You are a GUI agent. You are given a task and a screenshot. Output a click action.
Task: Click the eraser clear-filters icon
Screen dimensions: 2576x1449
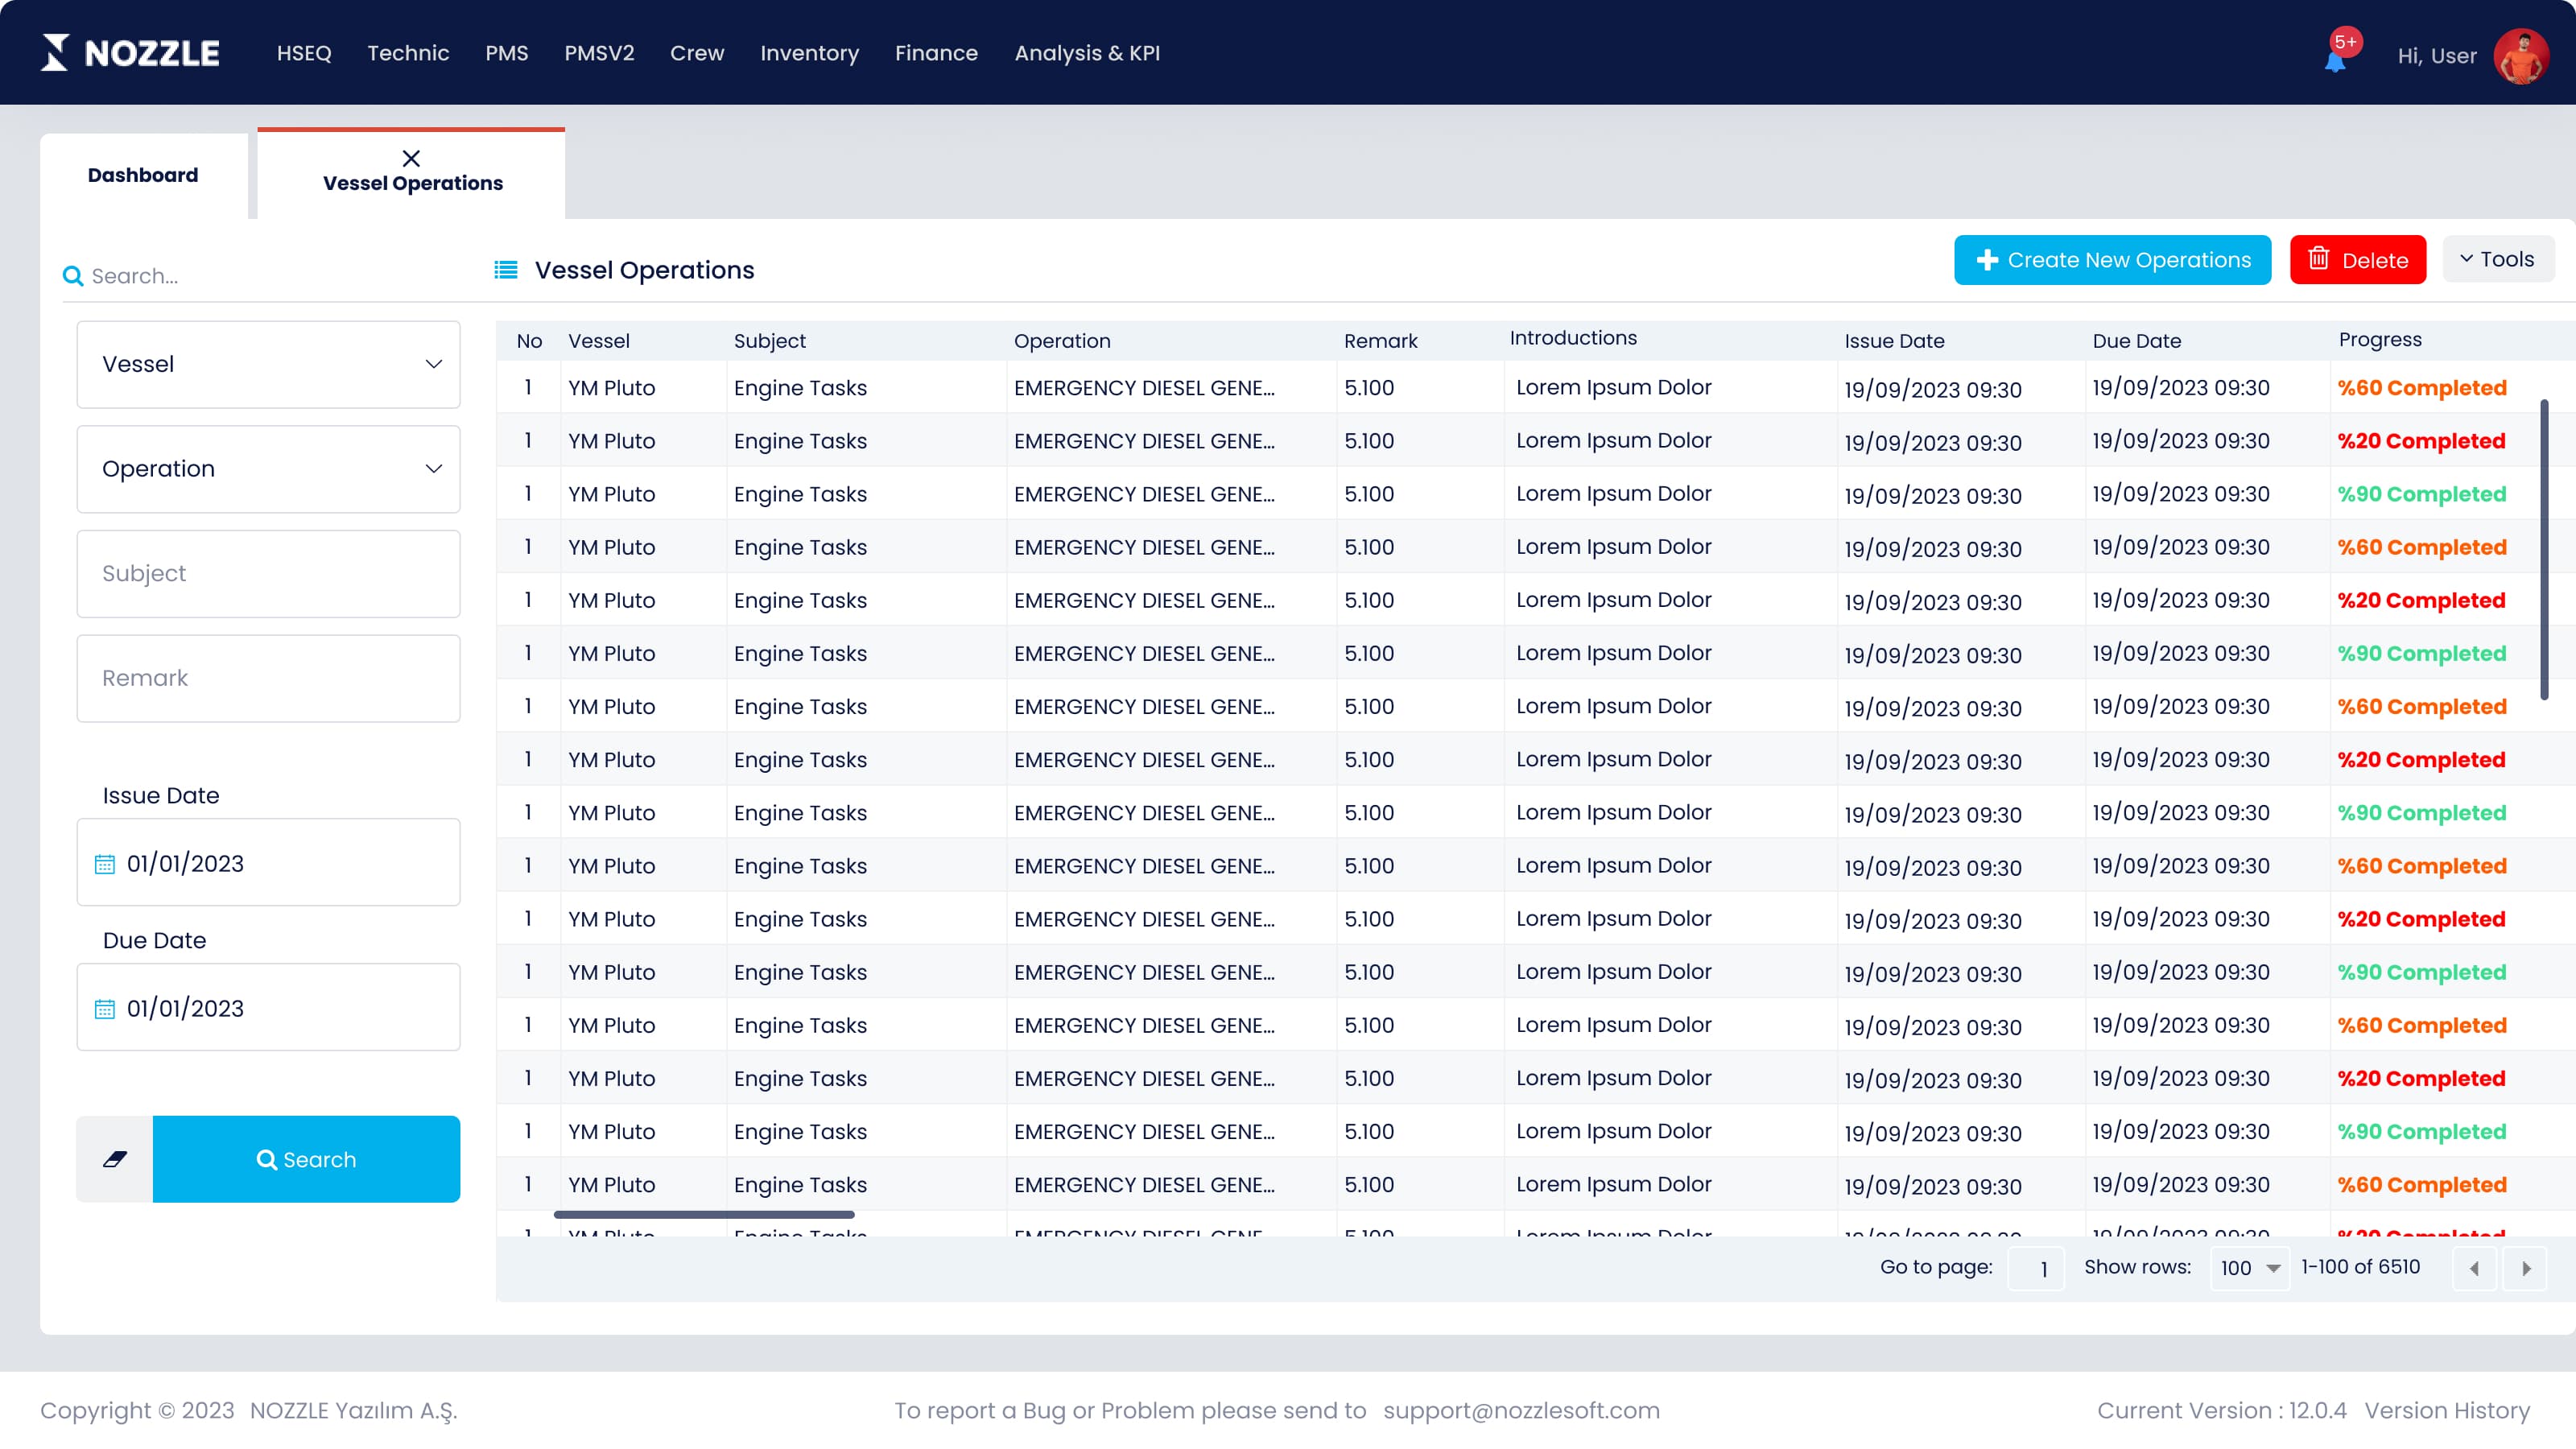click(115, 1159)
